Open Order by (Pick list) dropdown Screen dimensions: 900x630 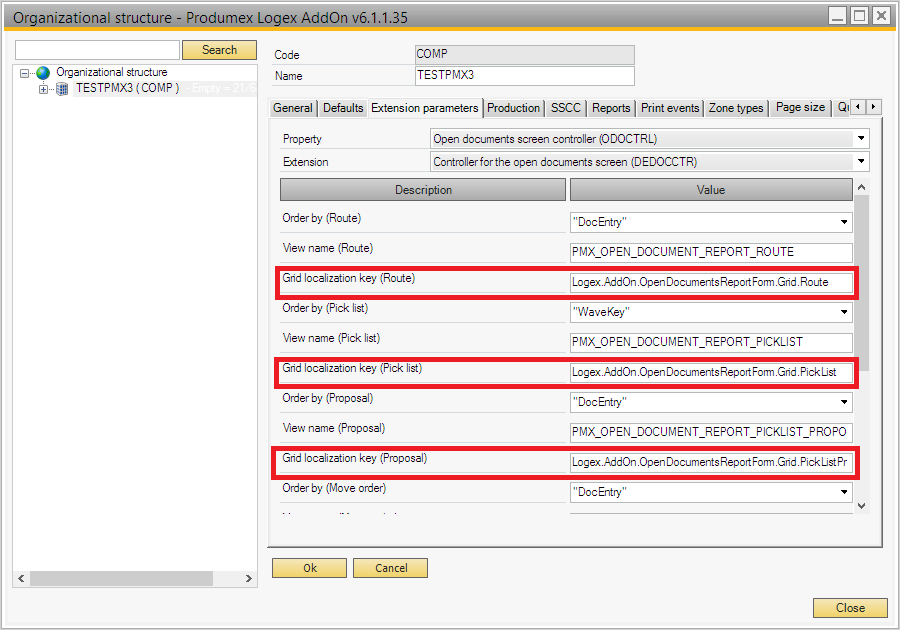pyautogui.click(x=844, y=313)
